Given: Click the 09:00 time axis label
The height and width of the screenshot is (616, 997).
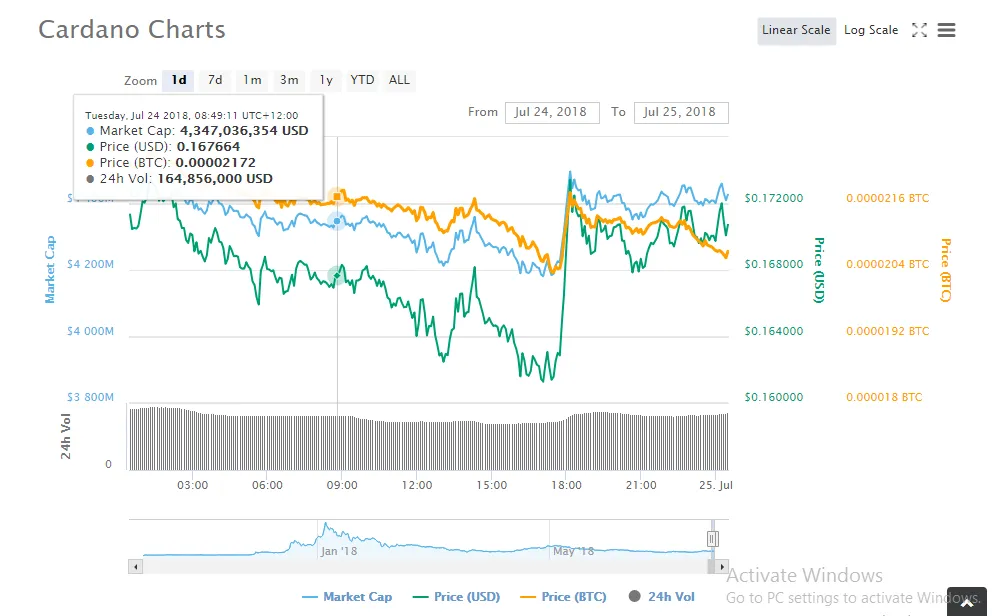Looking at the screenshot, I should (x=342, y=485).
